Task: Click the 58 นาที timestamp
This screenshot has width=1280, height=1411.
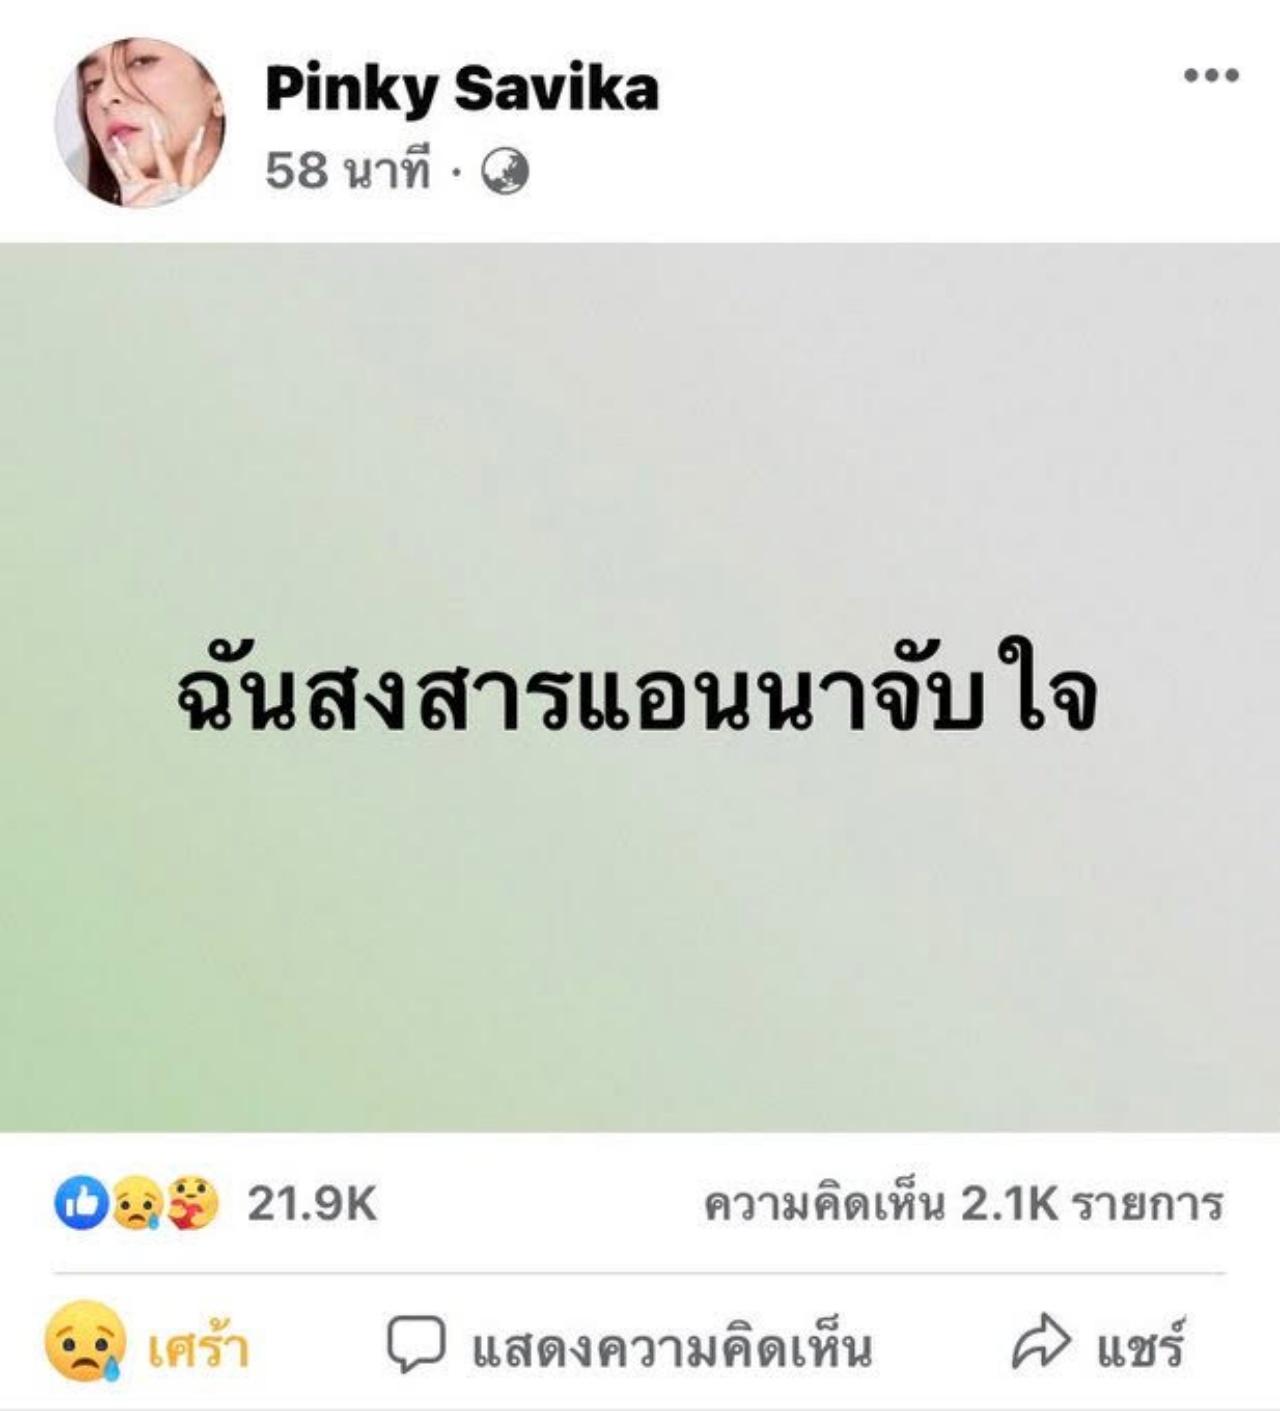Action: (347, 171)
